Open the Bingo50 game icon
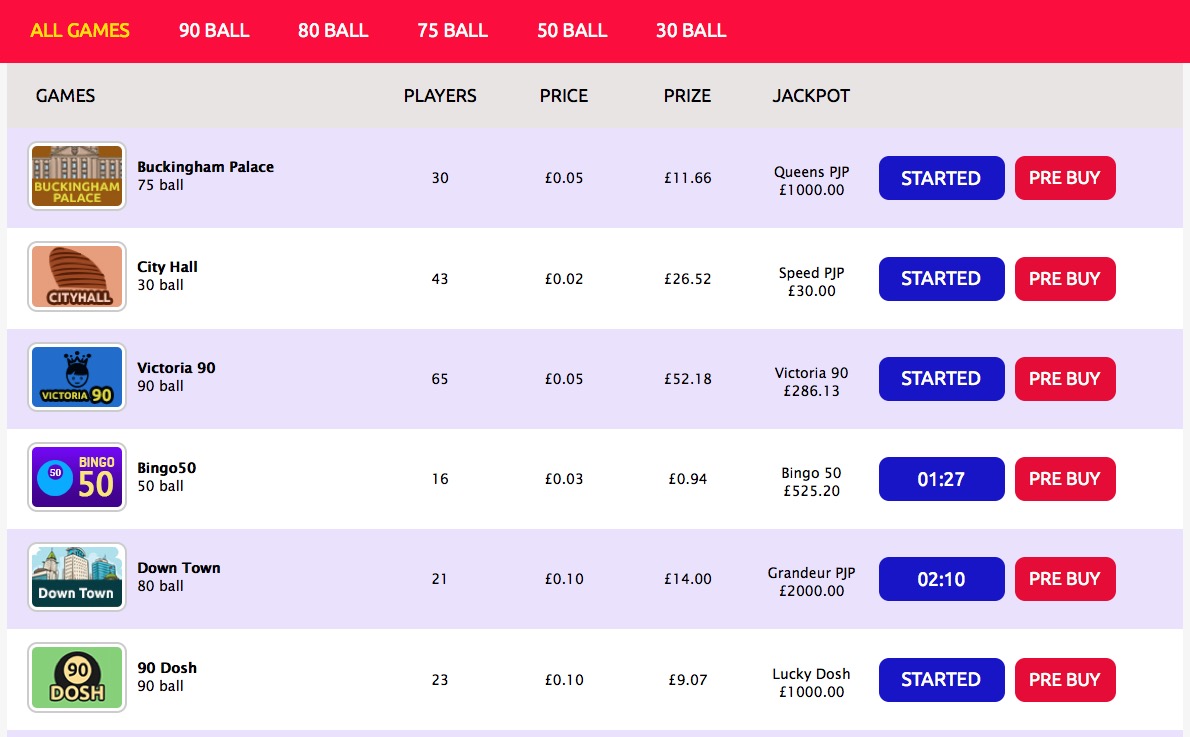 (x=76, y=478)
